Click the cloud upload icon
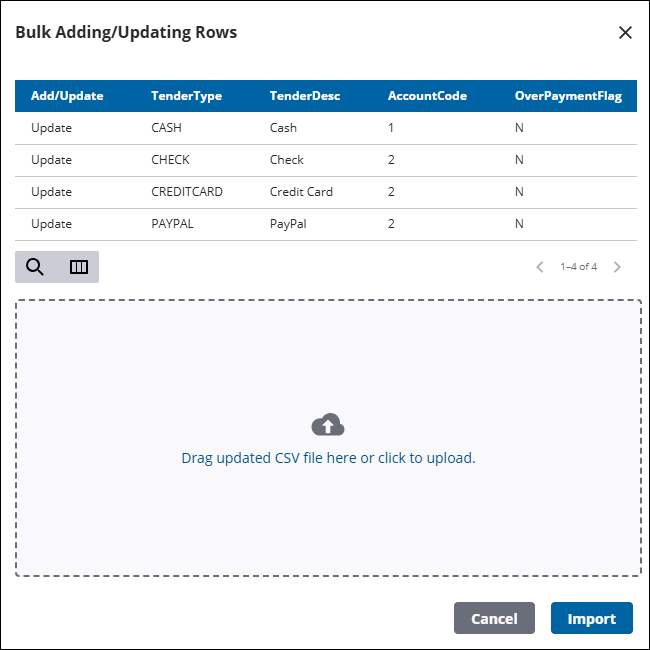This screenshot has width=650, height=650. (x=328, y=425)
